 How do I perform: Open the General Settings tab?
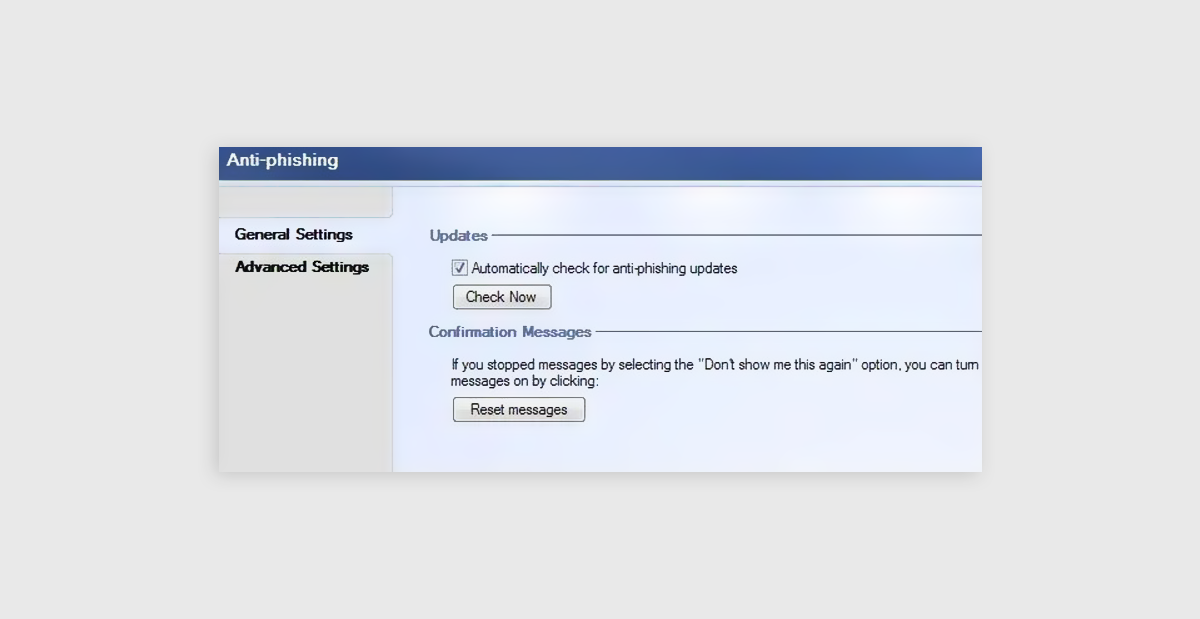click(x=305, y=235)
